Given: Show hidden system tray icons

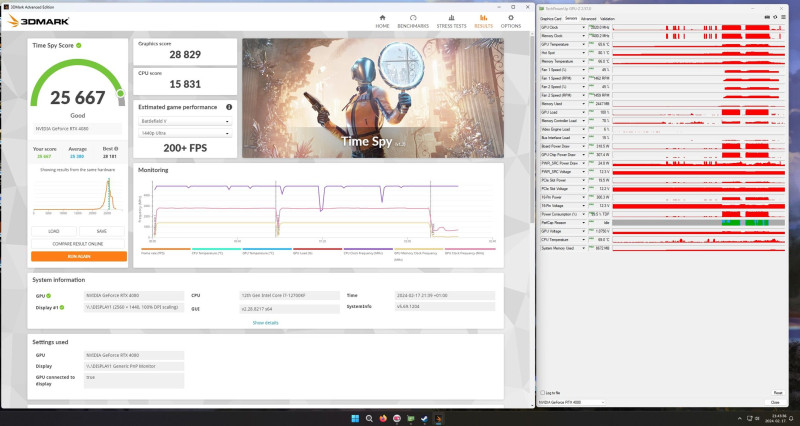Looking at the screenshot, I should click(740, 418).
